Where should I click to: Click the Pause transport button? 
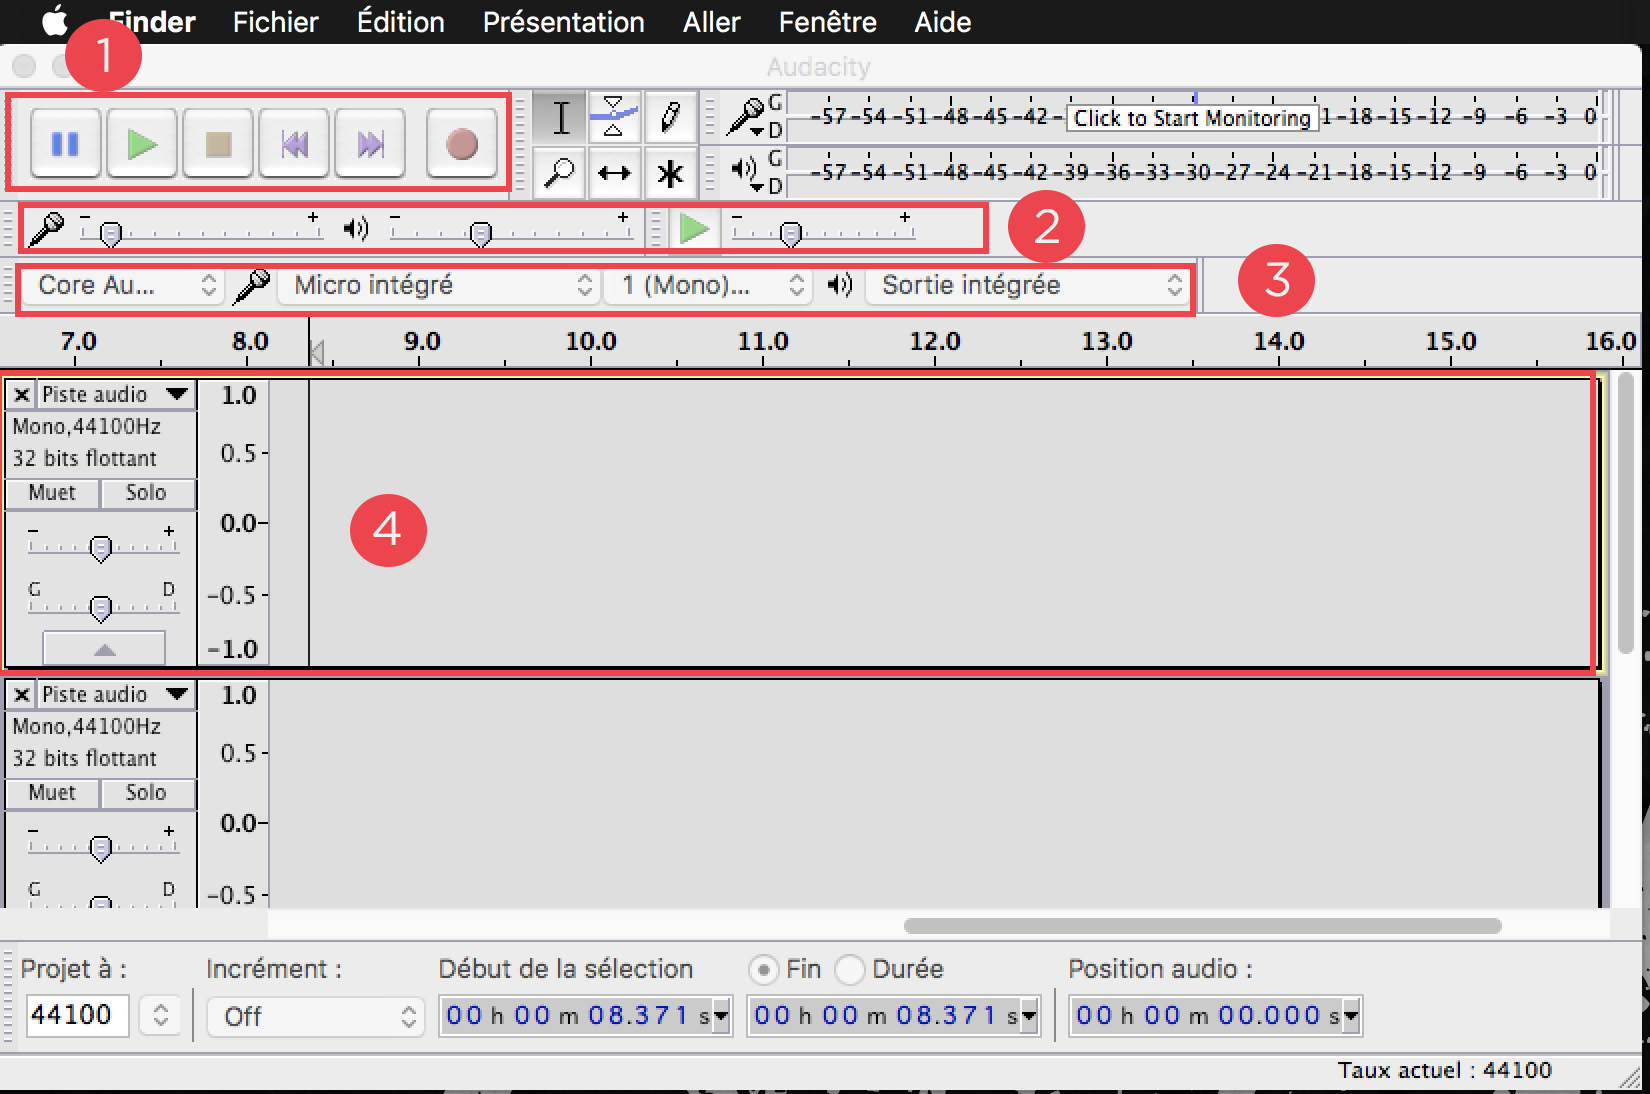pyautogui.click(x=65, y=144)
